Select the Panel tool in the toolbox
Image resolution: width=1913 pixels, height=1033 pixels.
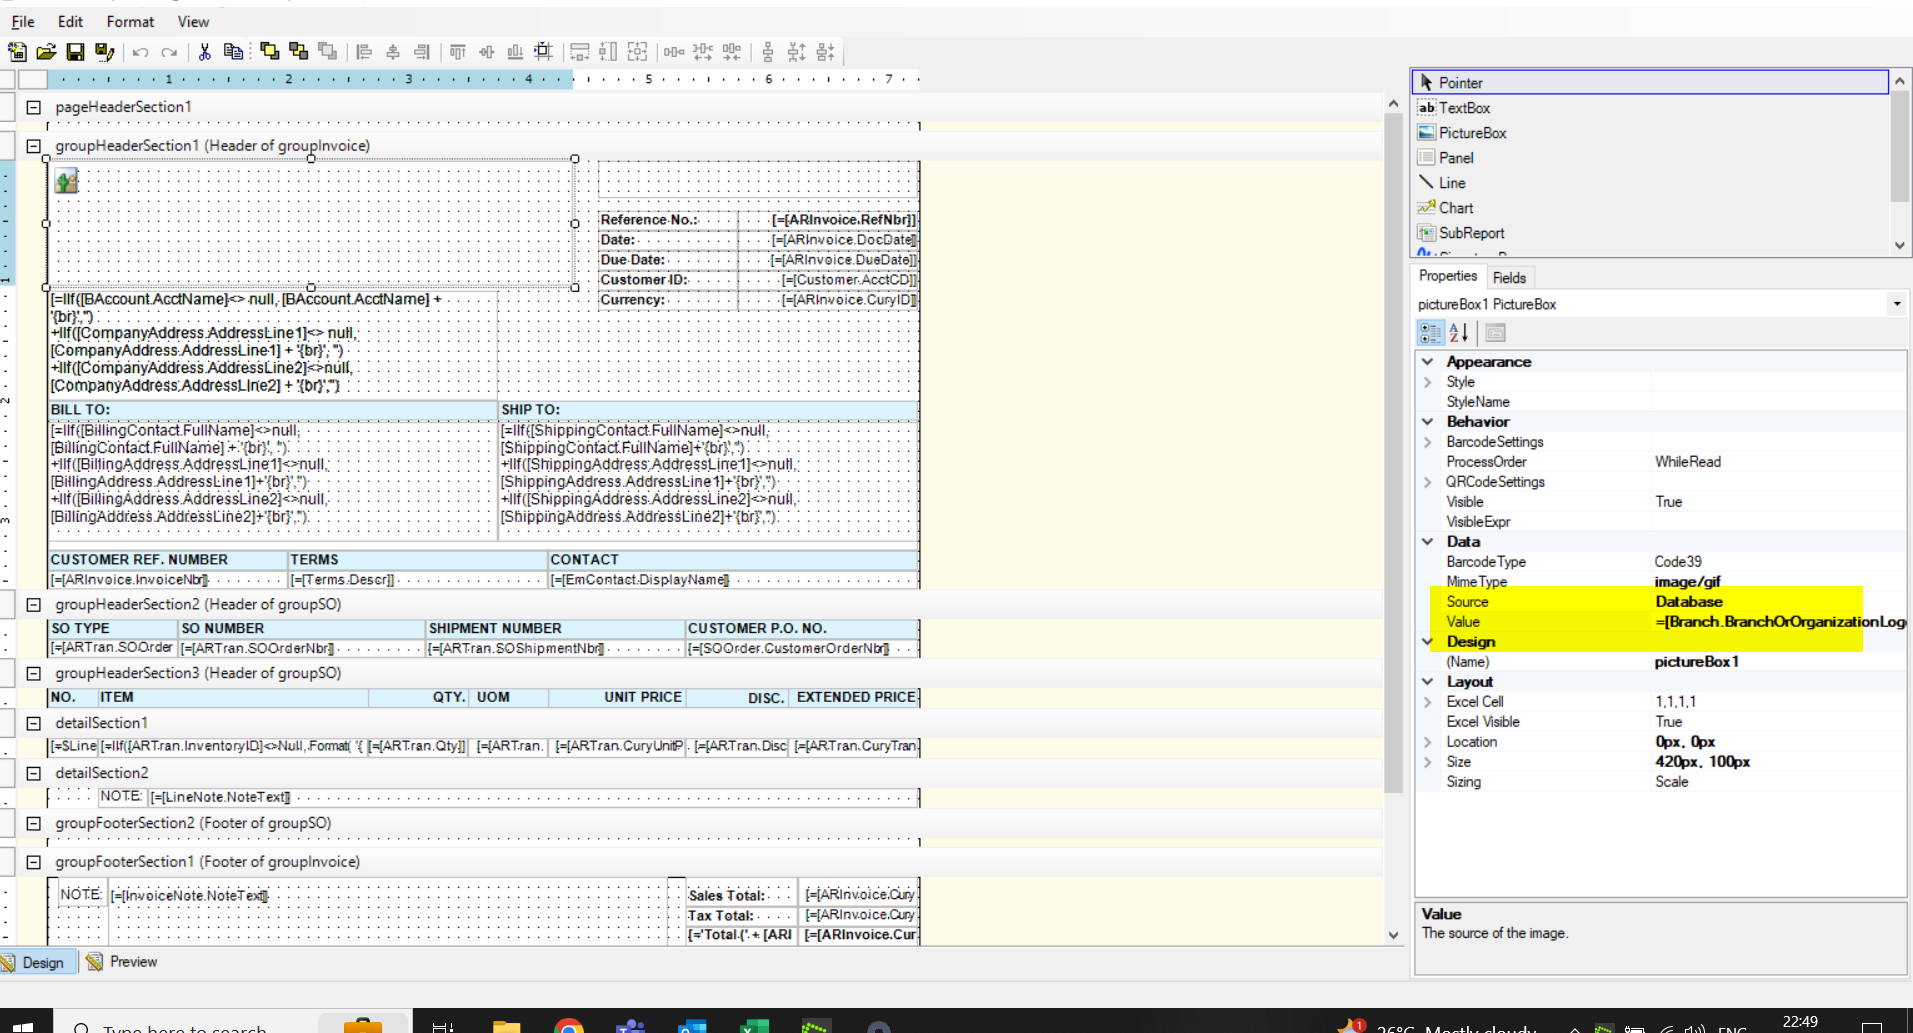click(x=1649, y=158)
